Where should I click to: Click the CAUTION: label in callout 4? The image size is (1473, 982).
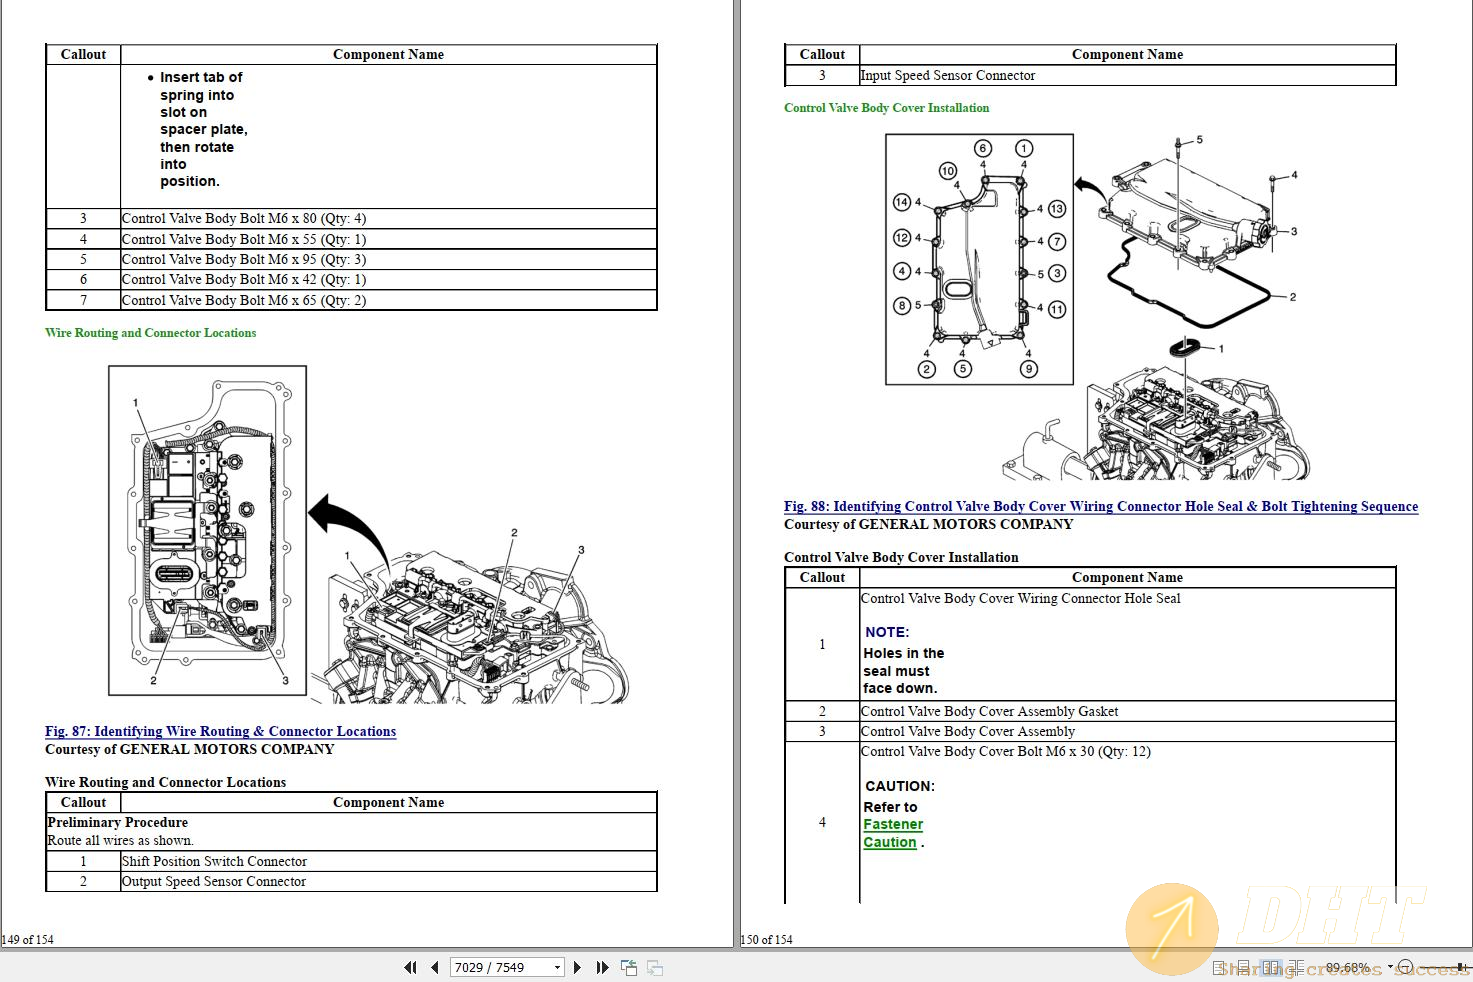[900, 786]
